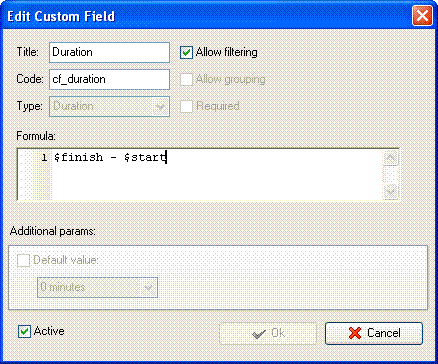Uncheck the Active checkbox
The image size is (438, 364).
[x=24, y=331]
